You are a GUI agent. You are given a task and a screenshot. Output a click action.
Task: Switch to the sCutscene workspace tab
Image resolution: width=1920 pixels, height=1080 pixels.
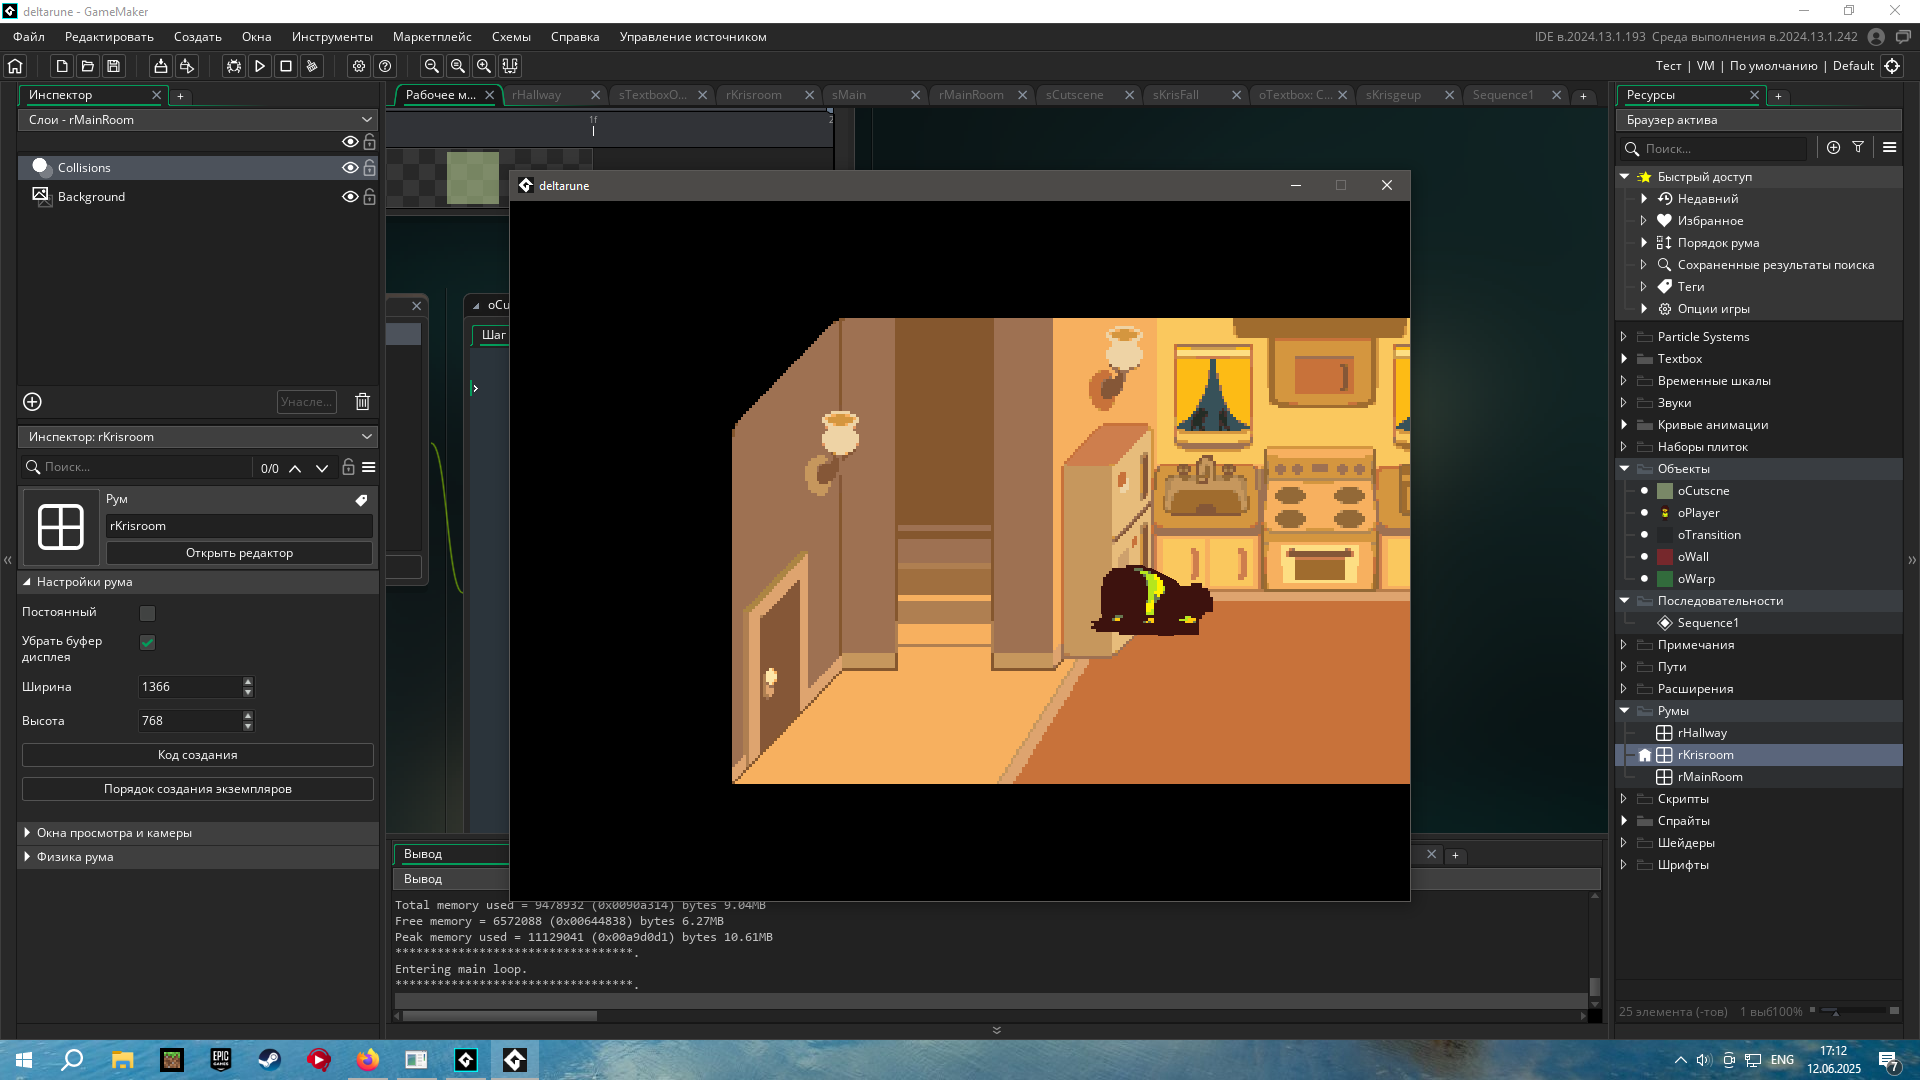(1075, 95)
